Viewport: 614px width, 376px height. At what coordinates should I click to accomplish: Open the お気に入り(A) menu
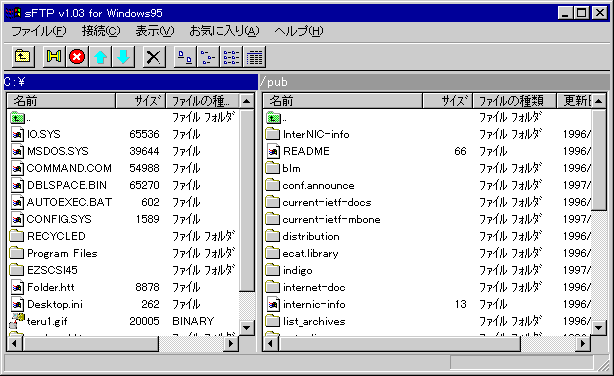coord(224,31)
